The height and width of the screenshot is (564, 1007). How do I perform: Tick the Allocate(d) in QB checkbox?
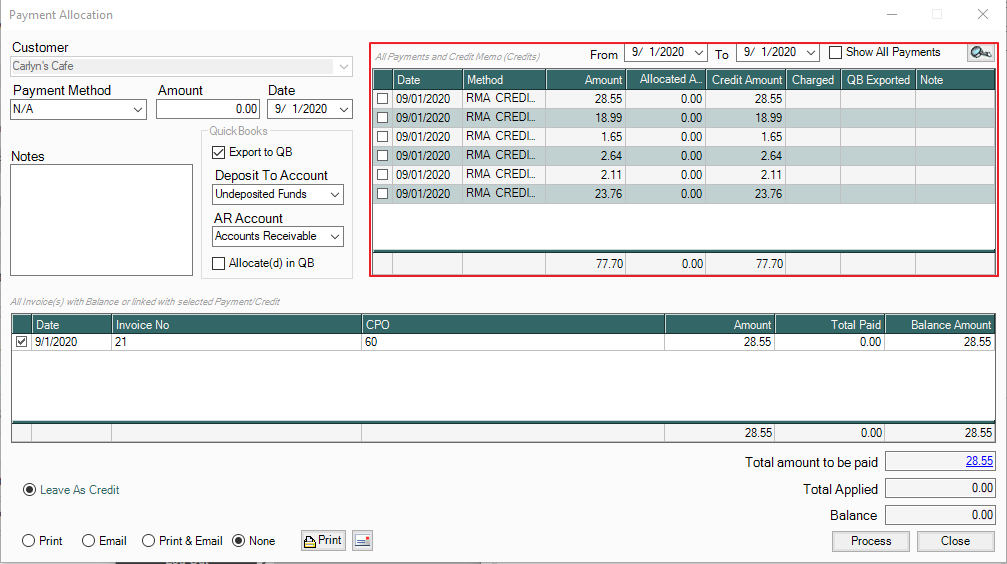(x=219, y=263)
